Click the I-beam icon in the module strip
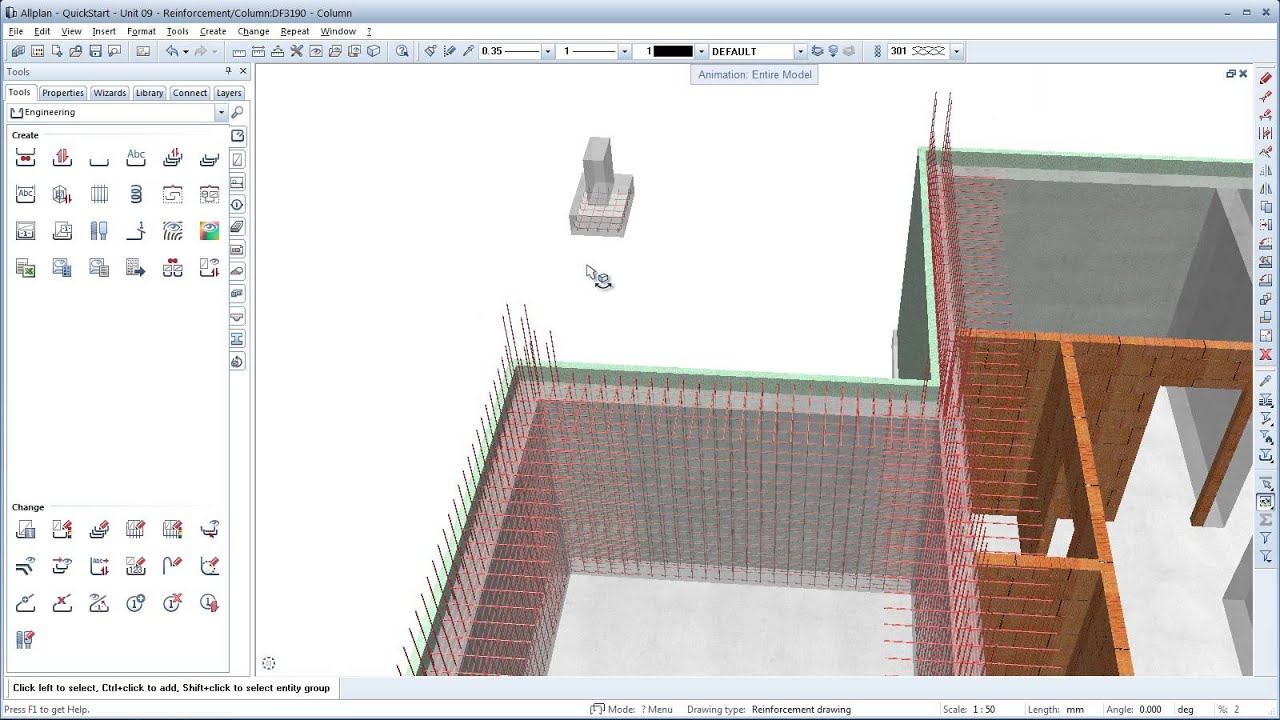Screen dimensions: 1280x720 [237, 339]
